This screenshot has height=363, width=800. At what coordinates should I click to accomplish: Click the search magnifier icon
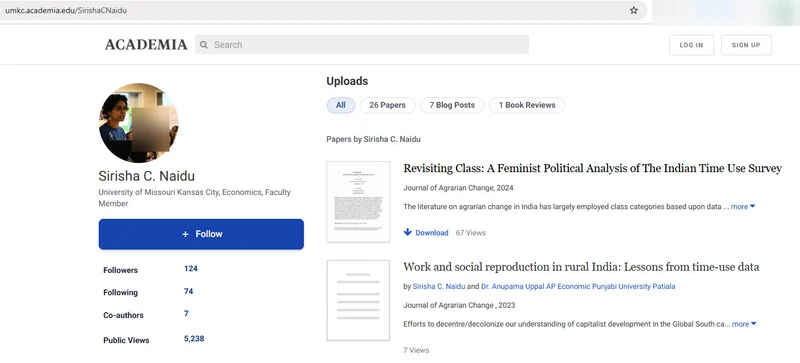(204, 45)
